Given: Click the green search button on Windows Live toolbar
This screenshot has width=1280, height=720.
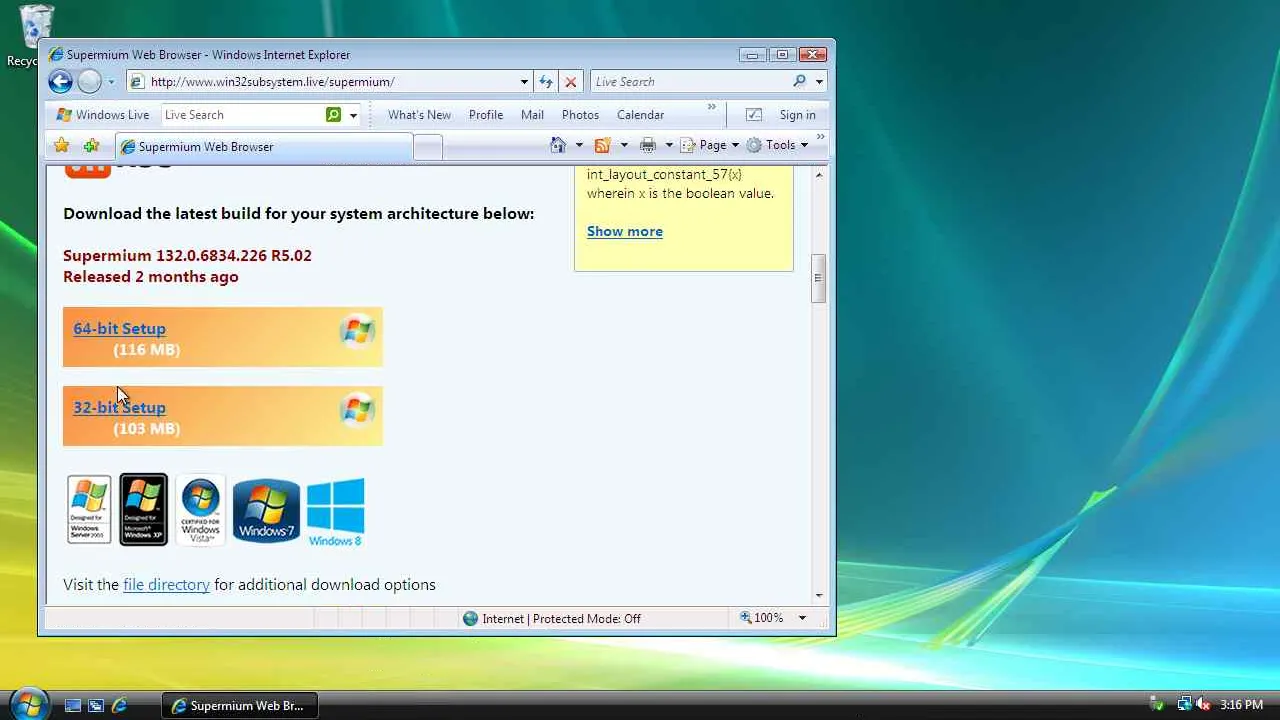Looking at the screenshot, I should click(333, 115).
